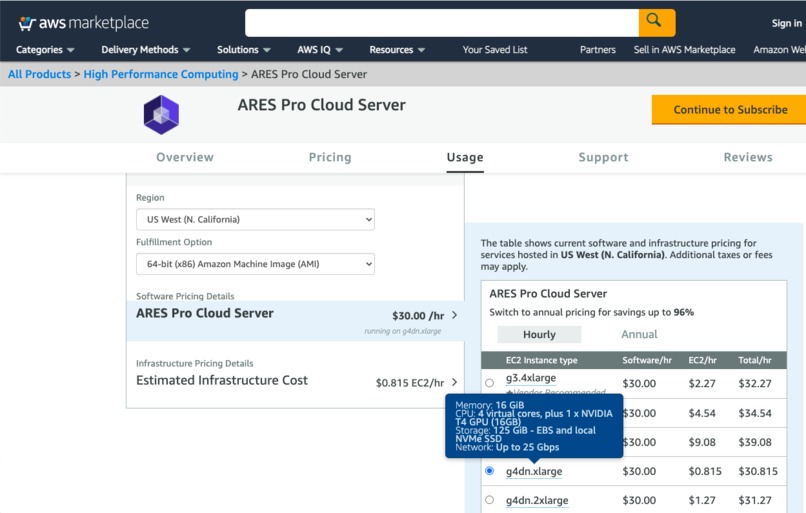Screen dimensions: 806x513
Task: Open the Fulfillment Option dropdown
Action: coord(255,264)
